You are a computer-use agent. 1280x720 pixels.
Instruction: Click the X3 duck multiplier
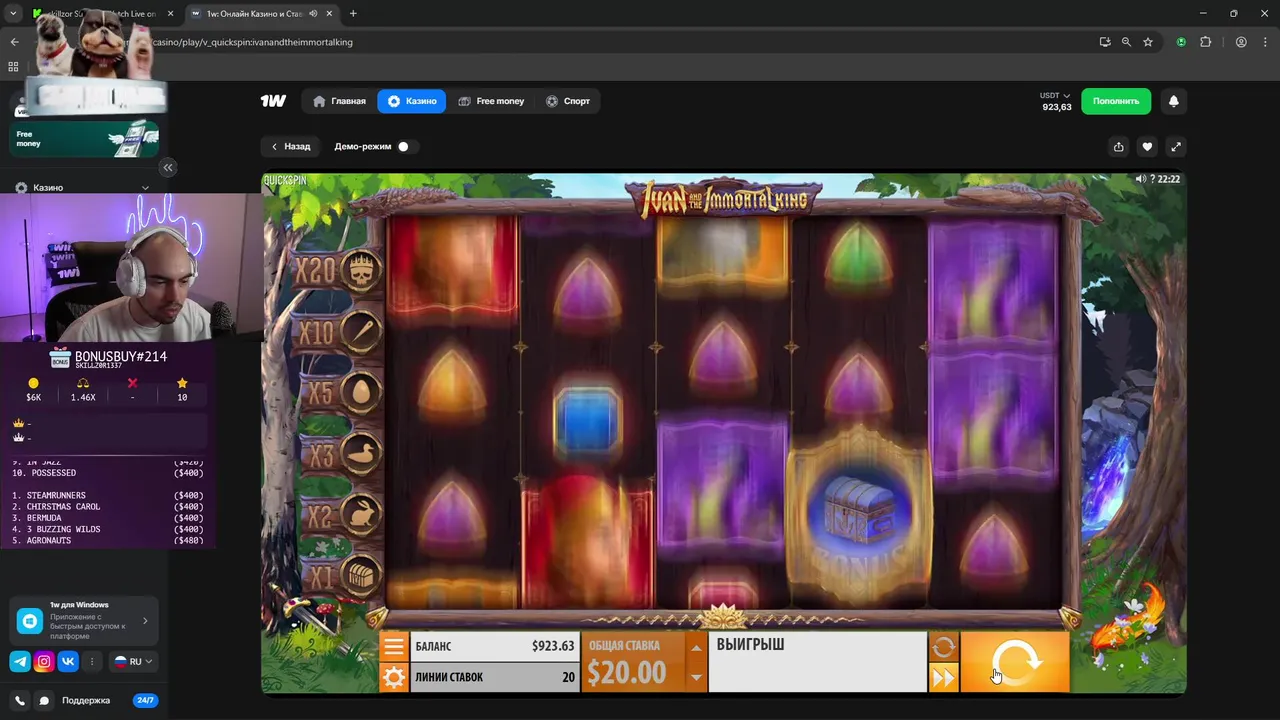click(x=340, y=455)
